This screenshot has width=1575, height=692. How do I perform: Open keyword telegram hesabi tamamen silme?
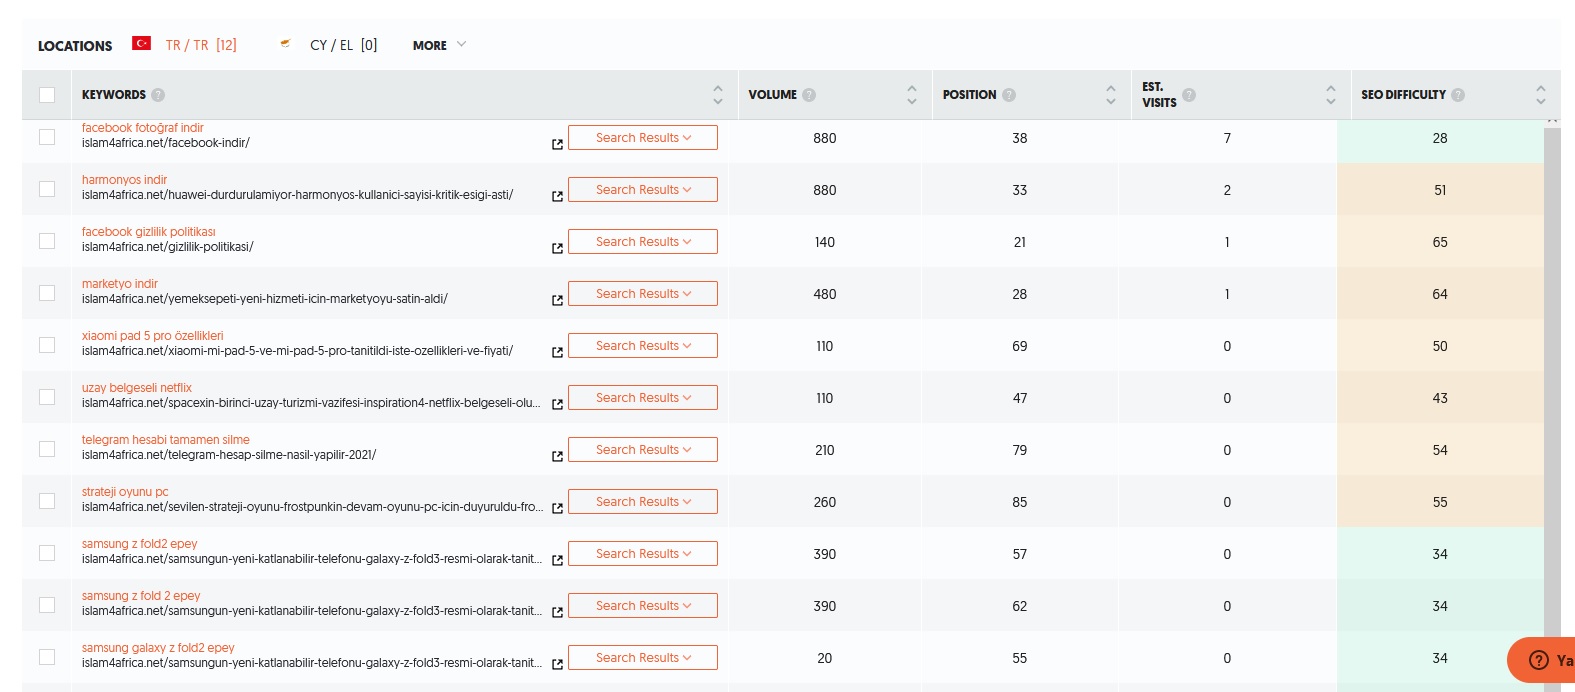point(166,440)
